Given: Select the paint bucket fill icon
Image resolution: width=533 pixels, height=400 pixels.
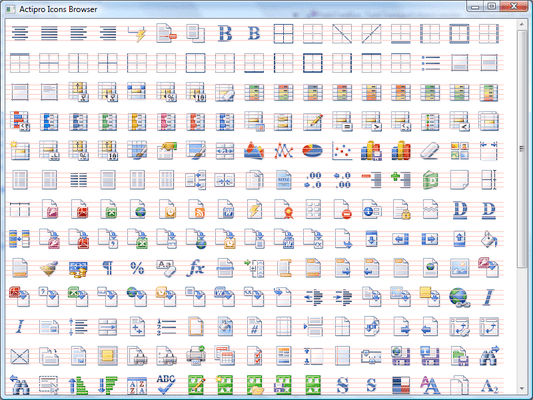Looking at the screenshot, I should (489, 239).
